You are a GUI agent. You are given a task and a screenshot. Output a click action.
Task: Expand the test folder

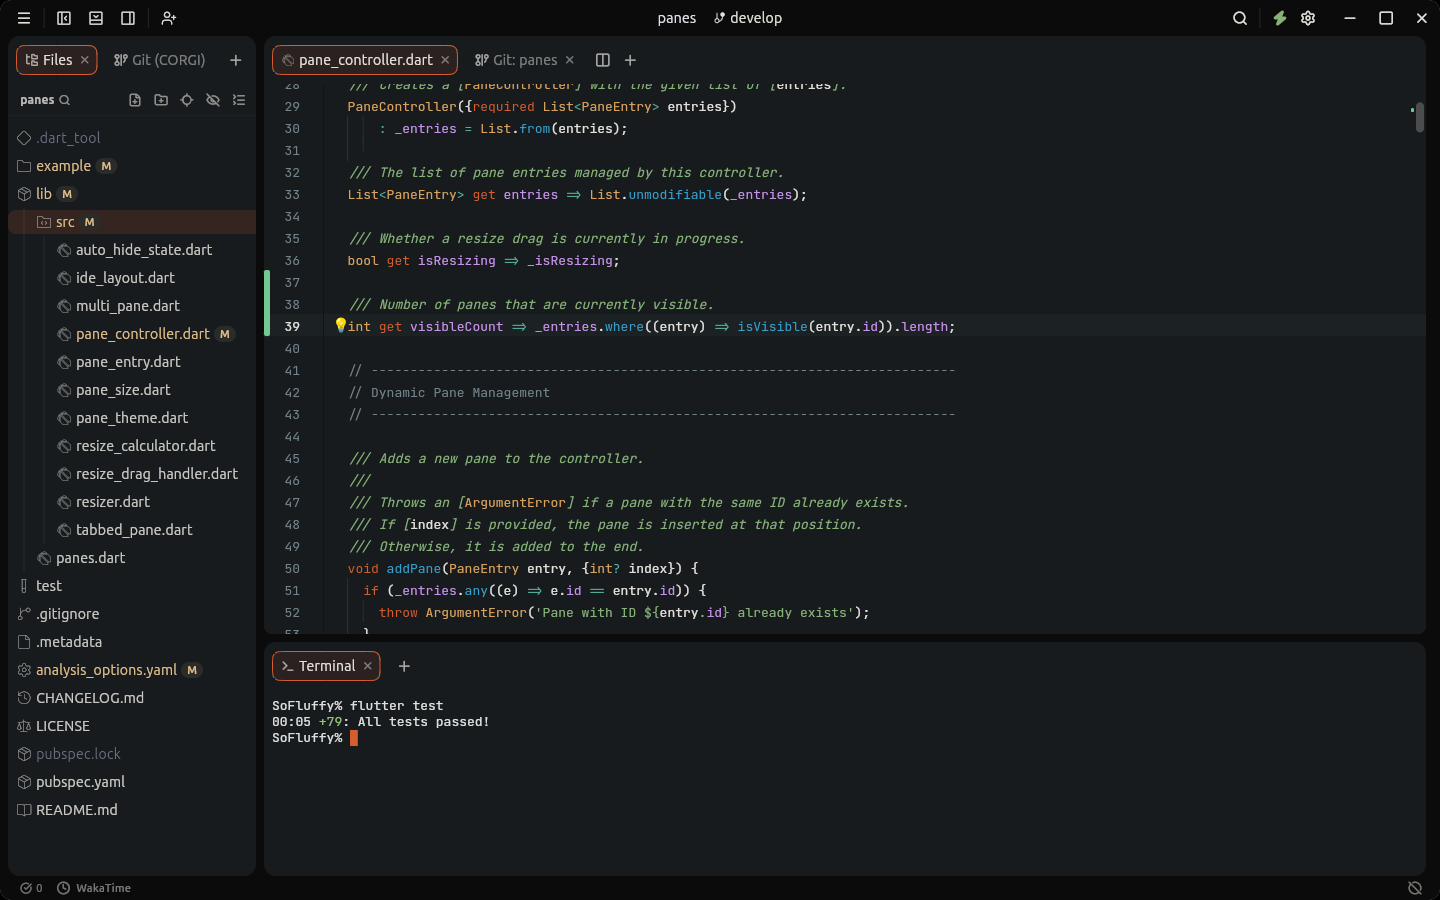tap(132, 586)
